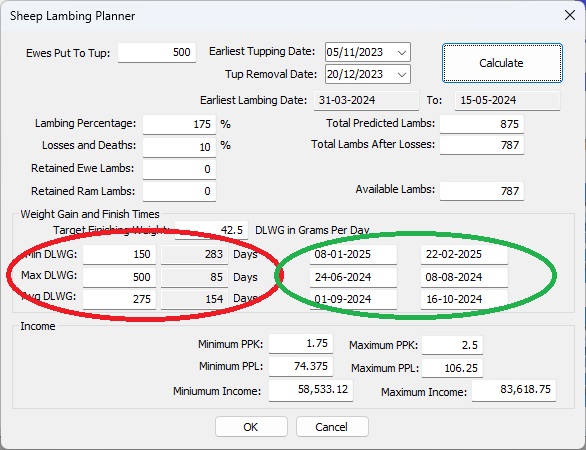The width and height of the screenshot is (586, 450).
Task: Click the Available Lambs field
Action: pos(482,191)
